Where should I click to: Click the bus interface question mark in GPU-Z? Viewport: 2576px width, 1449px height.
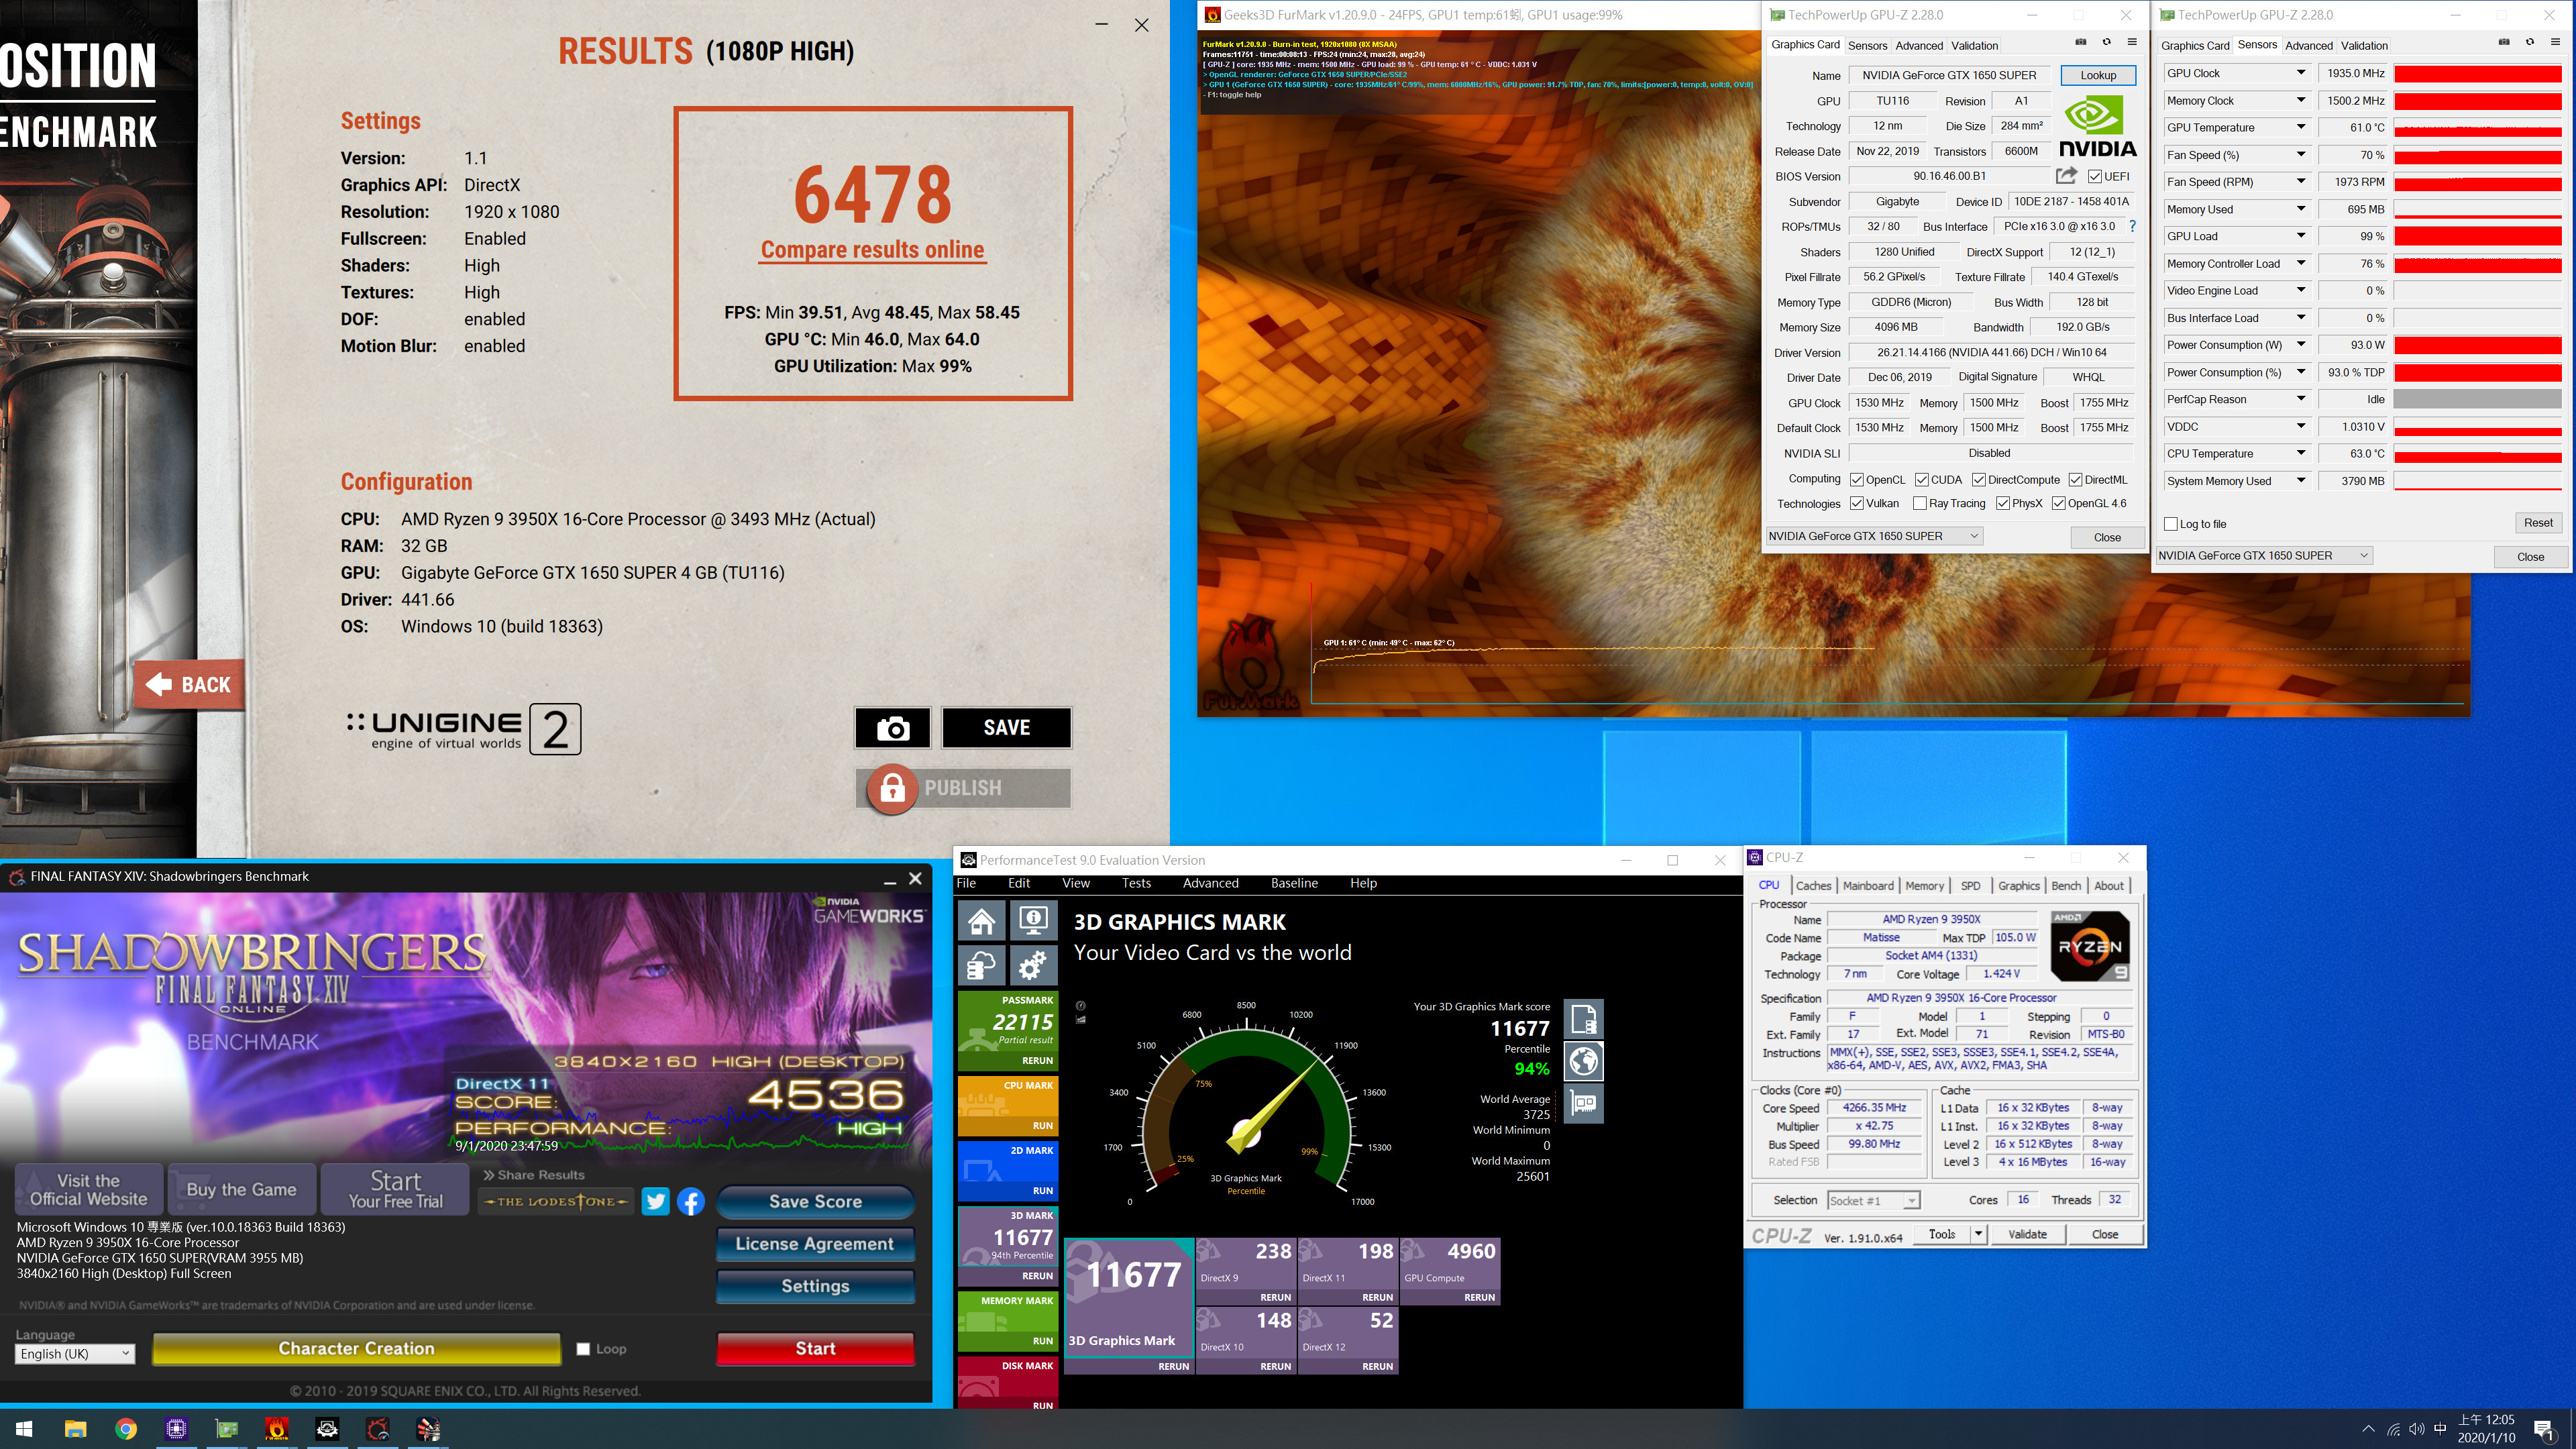2132,226
